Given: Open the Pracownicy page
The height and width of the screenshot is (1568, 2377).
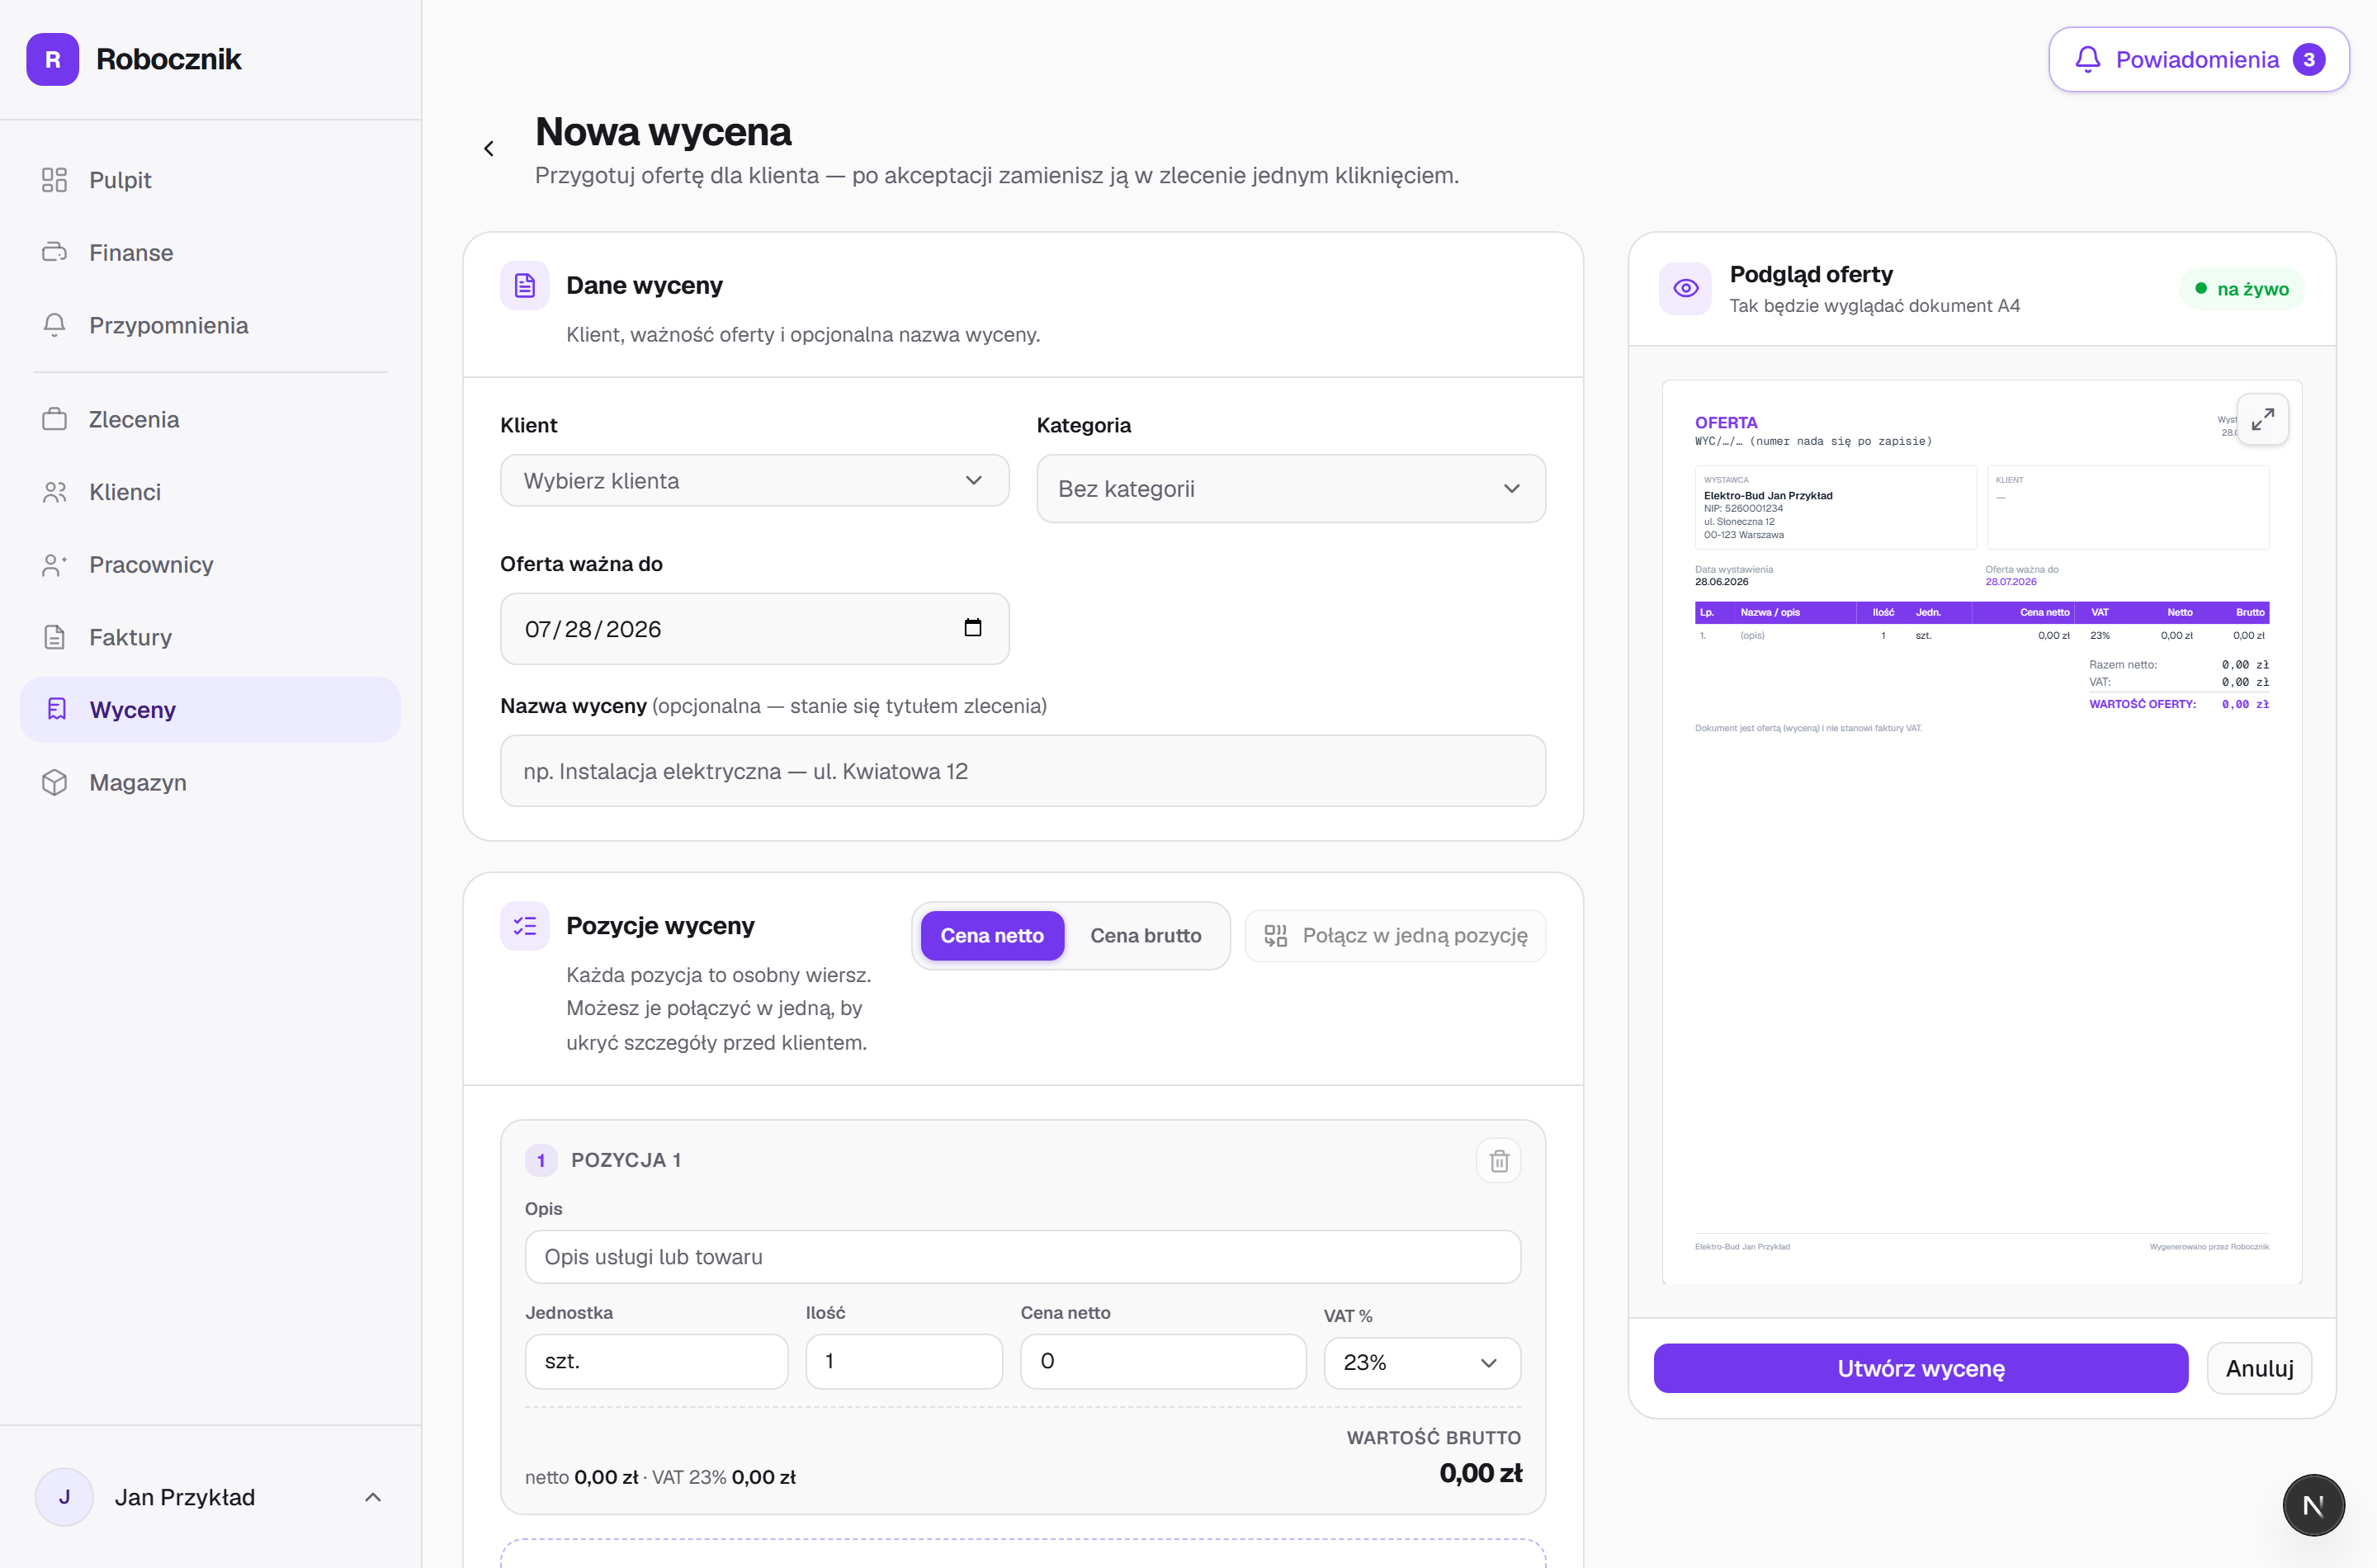Looking at the screenshot, I should [x=210, y=565].
